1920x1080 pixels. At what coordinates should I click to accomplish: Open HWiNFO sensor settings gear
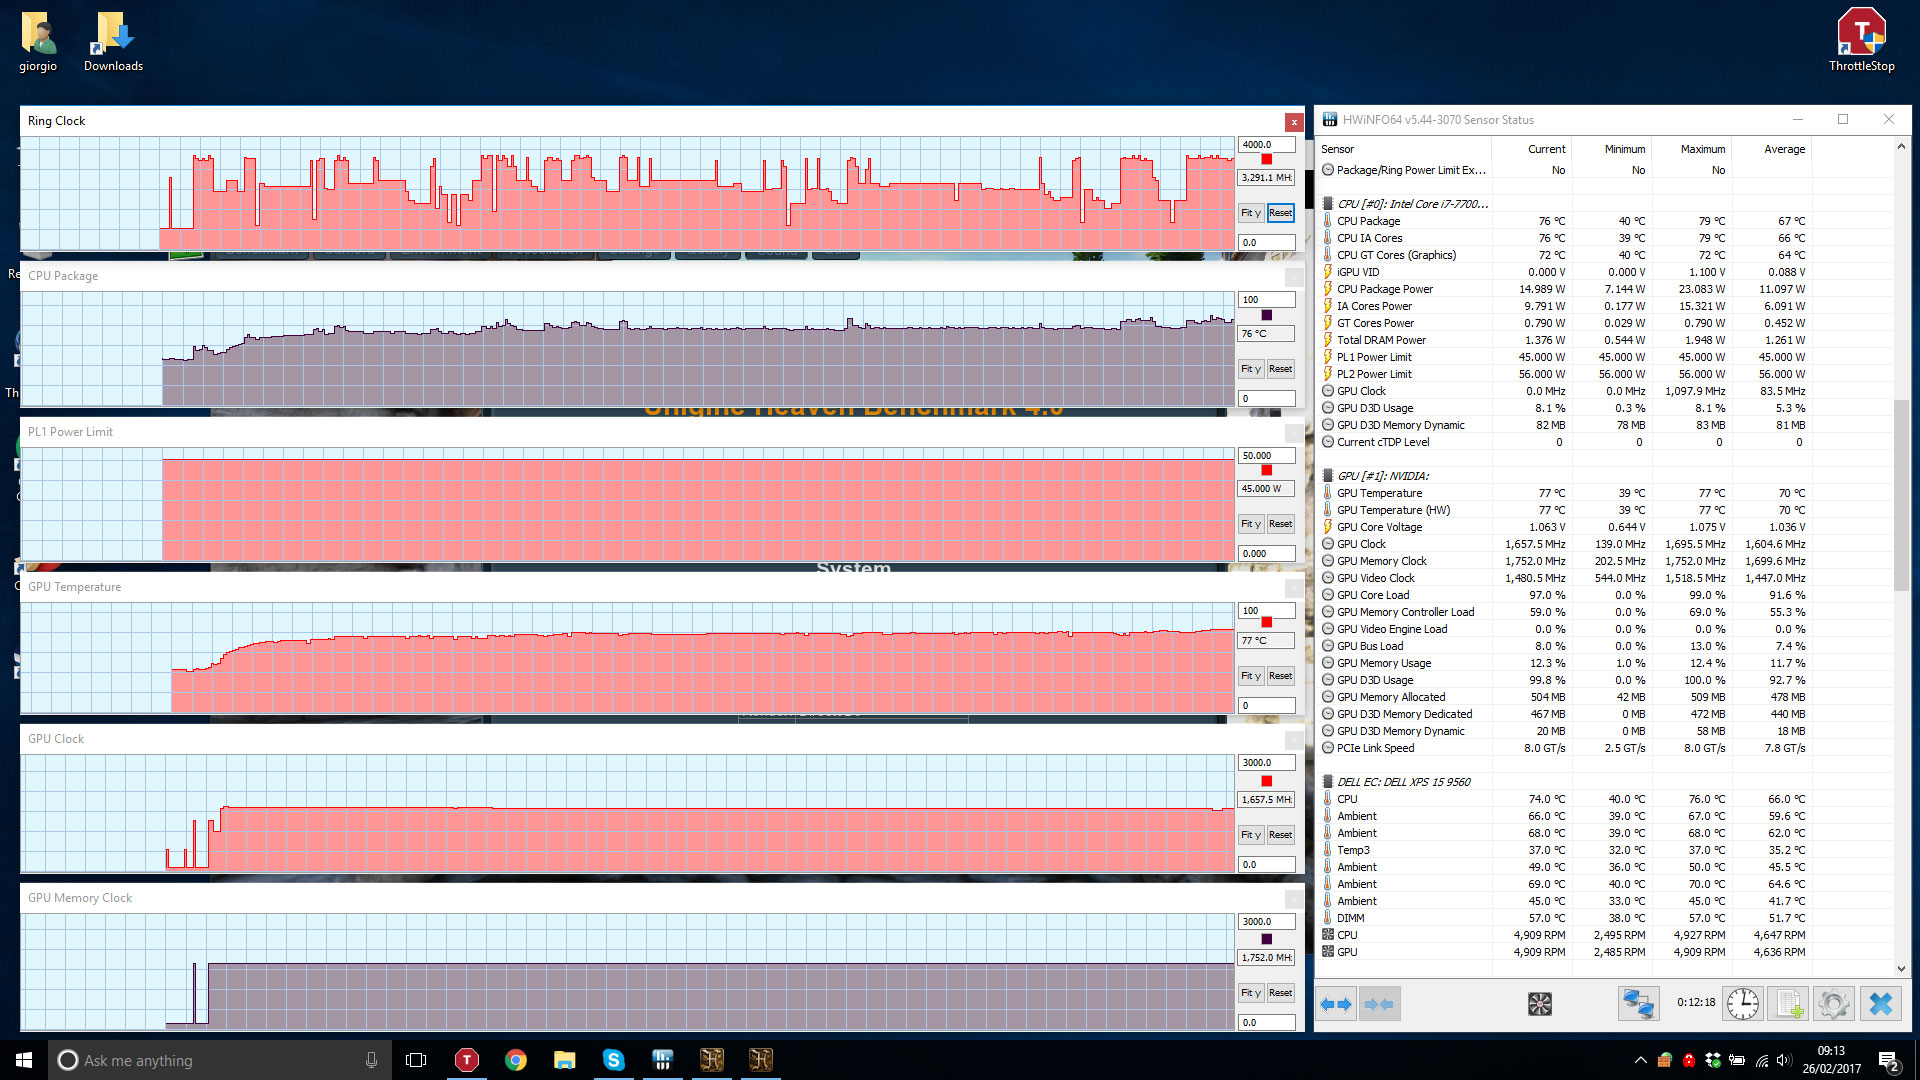click(1834, 1004)
